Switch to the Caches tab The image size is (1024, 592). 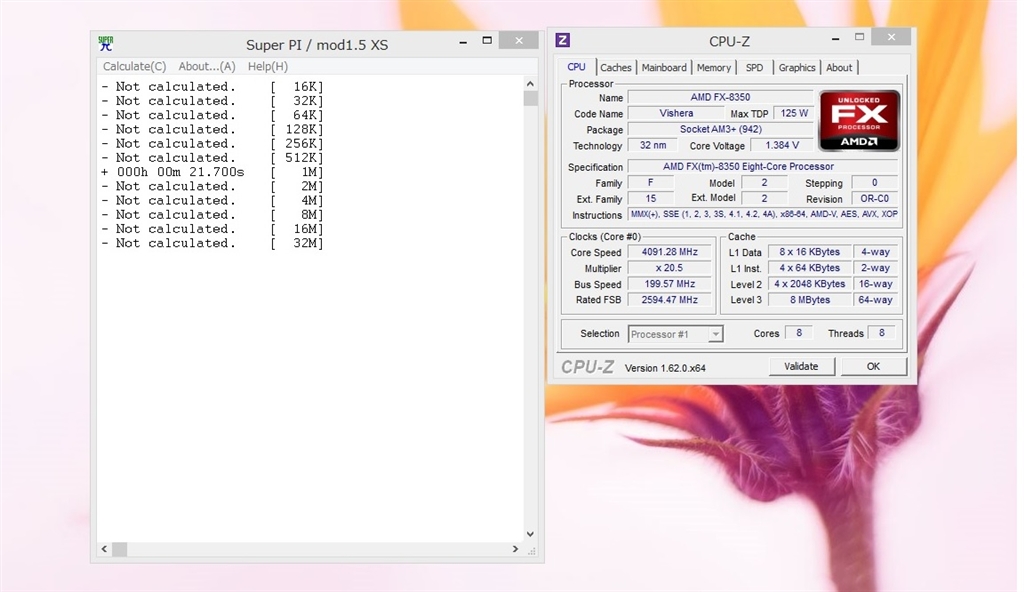[x=616, y=68]
